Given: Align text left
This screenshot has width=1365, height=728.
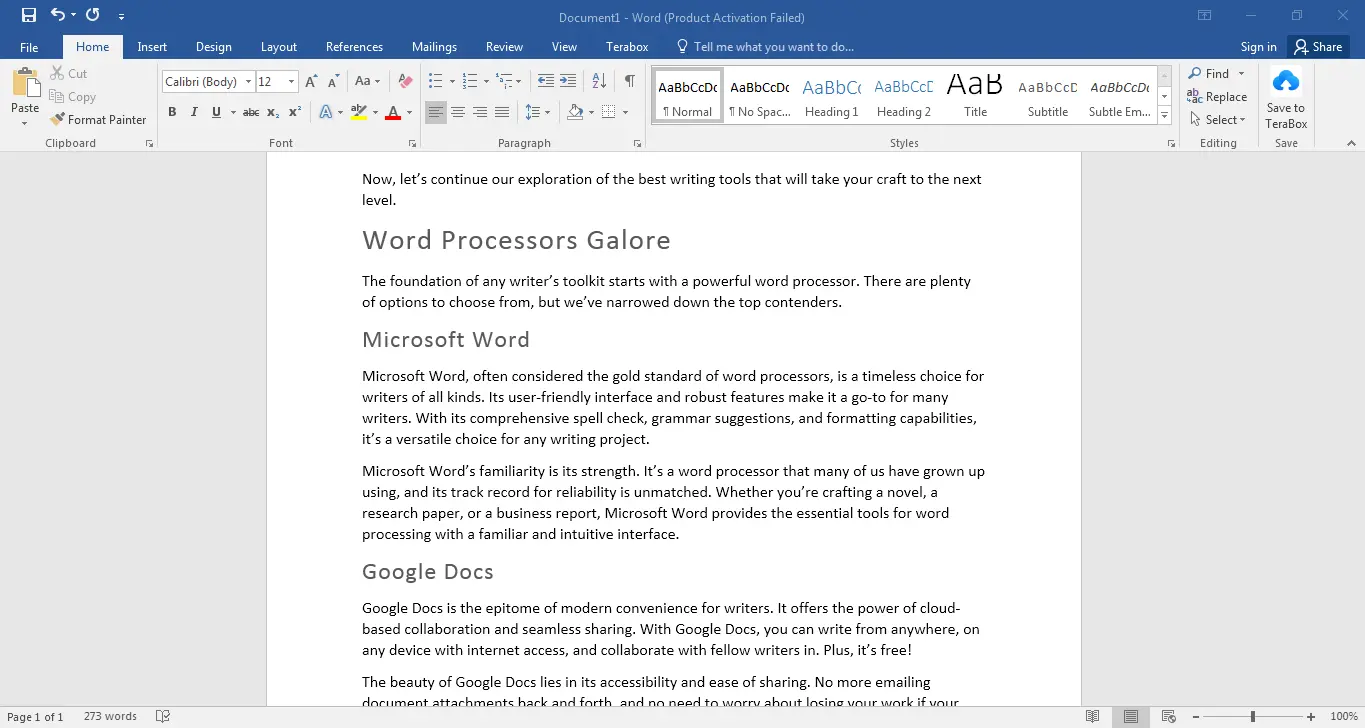Looking at the screenshot, I should click(x=436, y=112).
